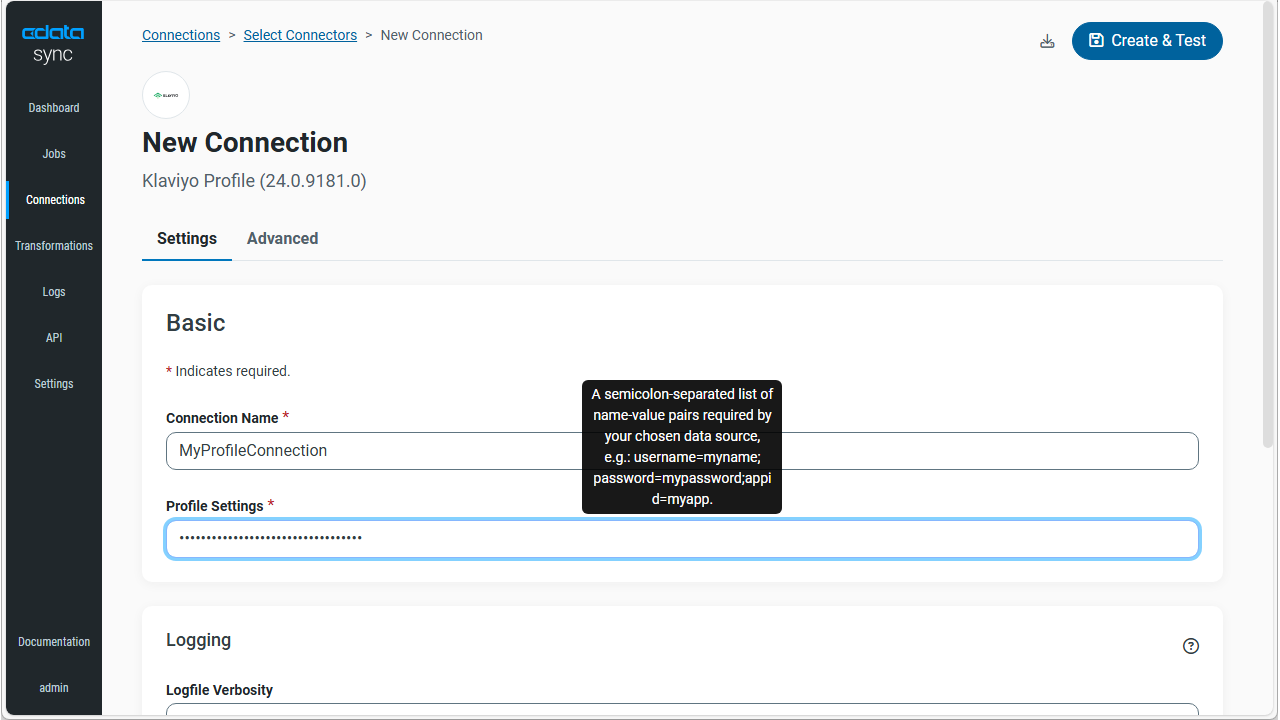
Task: Open Settings in the left sidebar
Action: pos(54,384)
